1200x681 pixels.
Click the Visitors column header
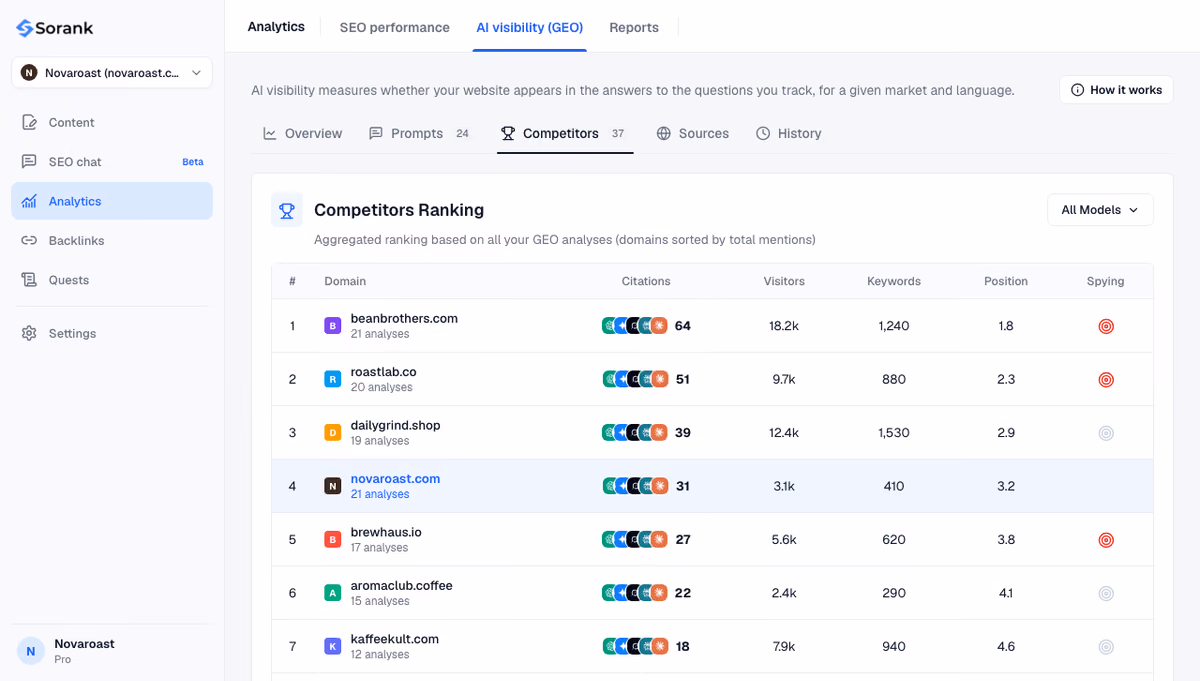coord(784,281)
